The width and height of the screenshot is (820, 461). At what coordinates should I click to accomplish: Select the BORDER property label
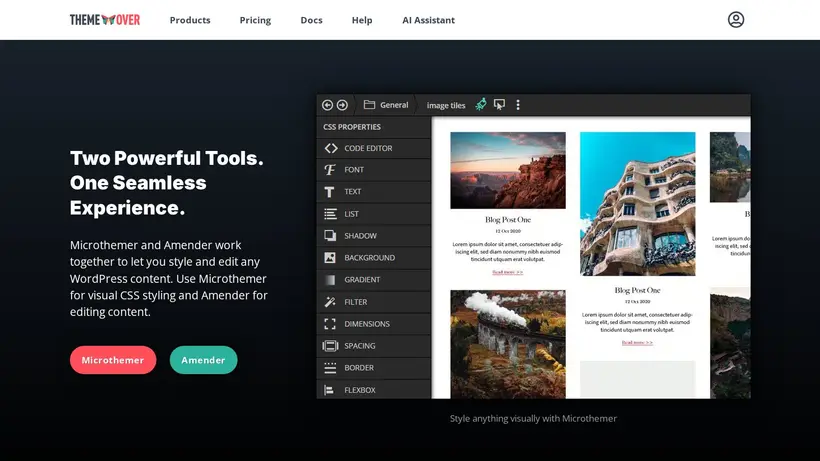359,368
